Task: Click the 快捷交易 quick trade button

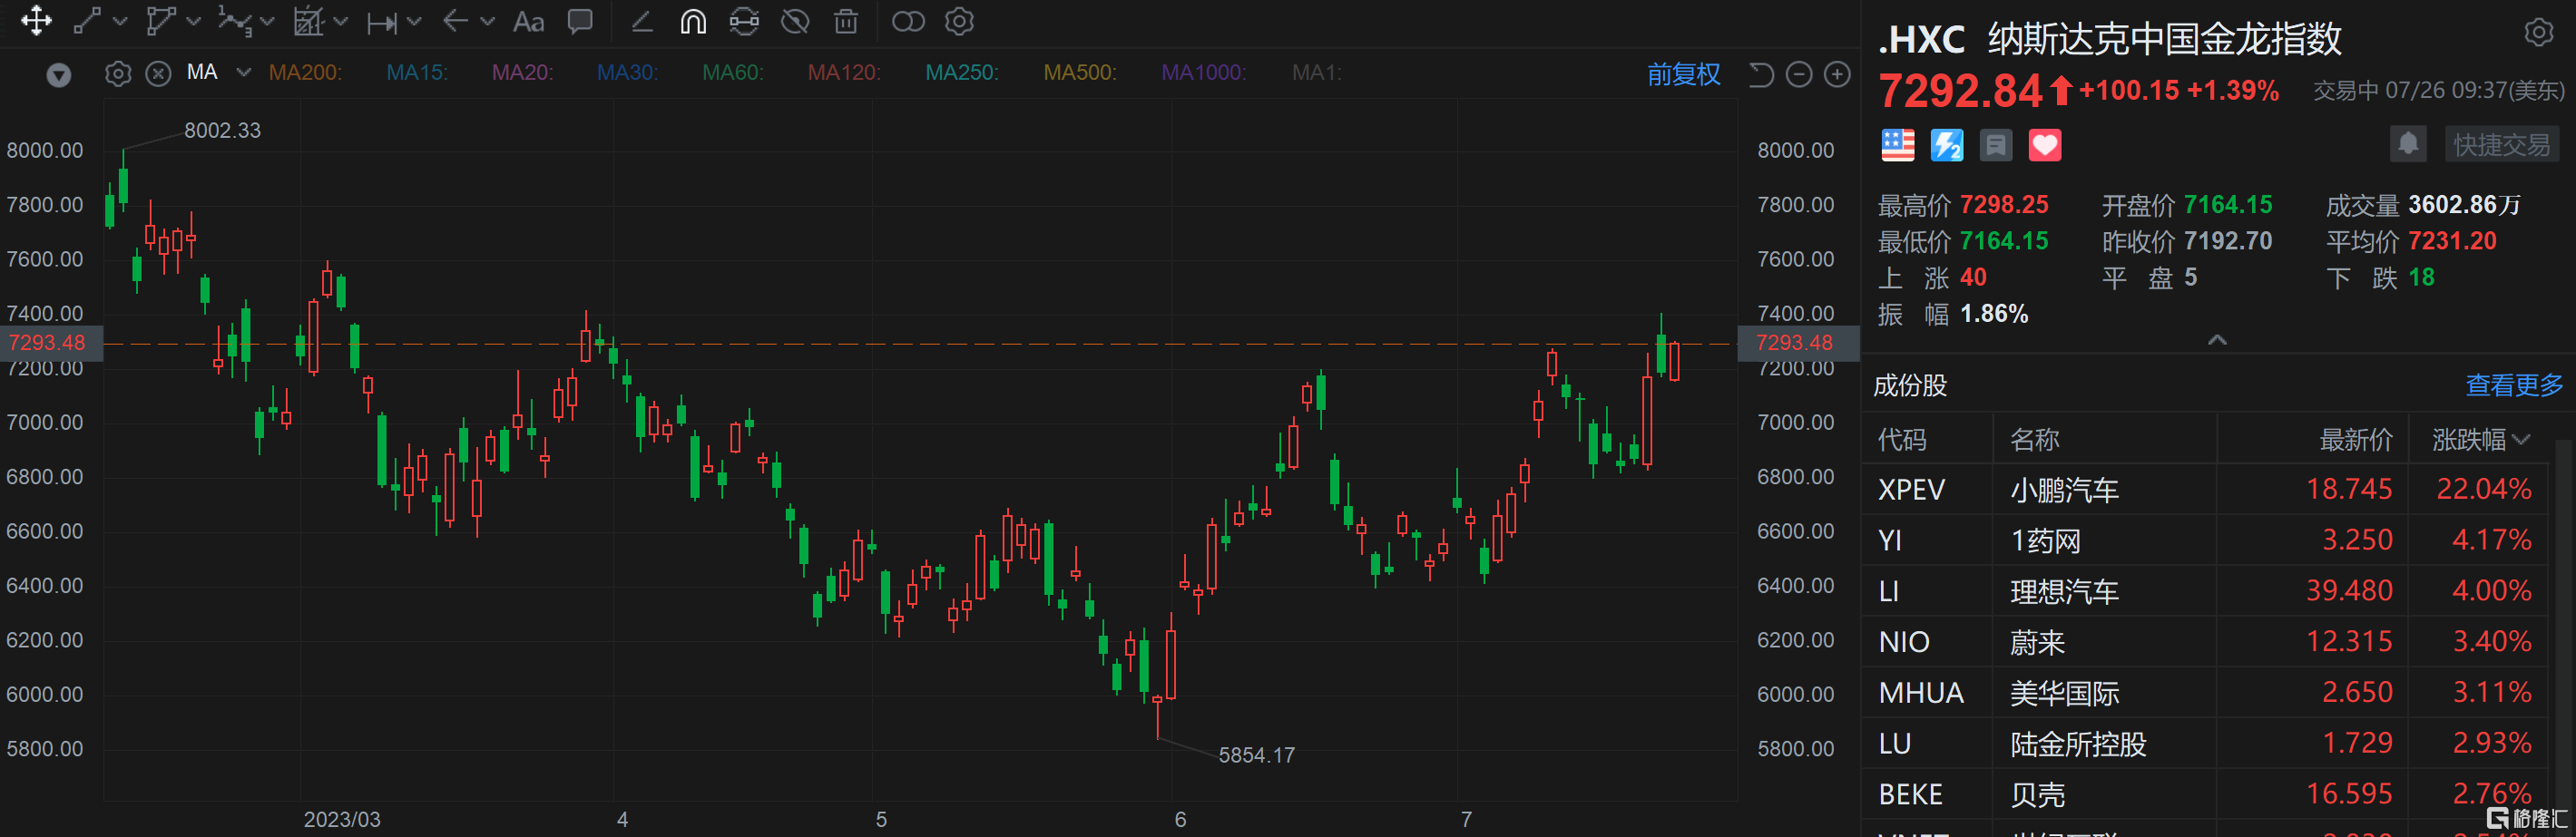Action: click(x=2501, y=145)
